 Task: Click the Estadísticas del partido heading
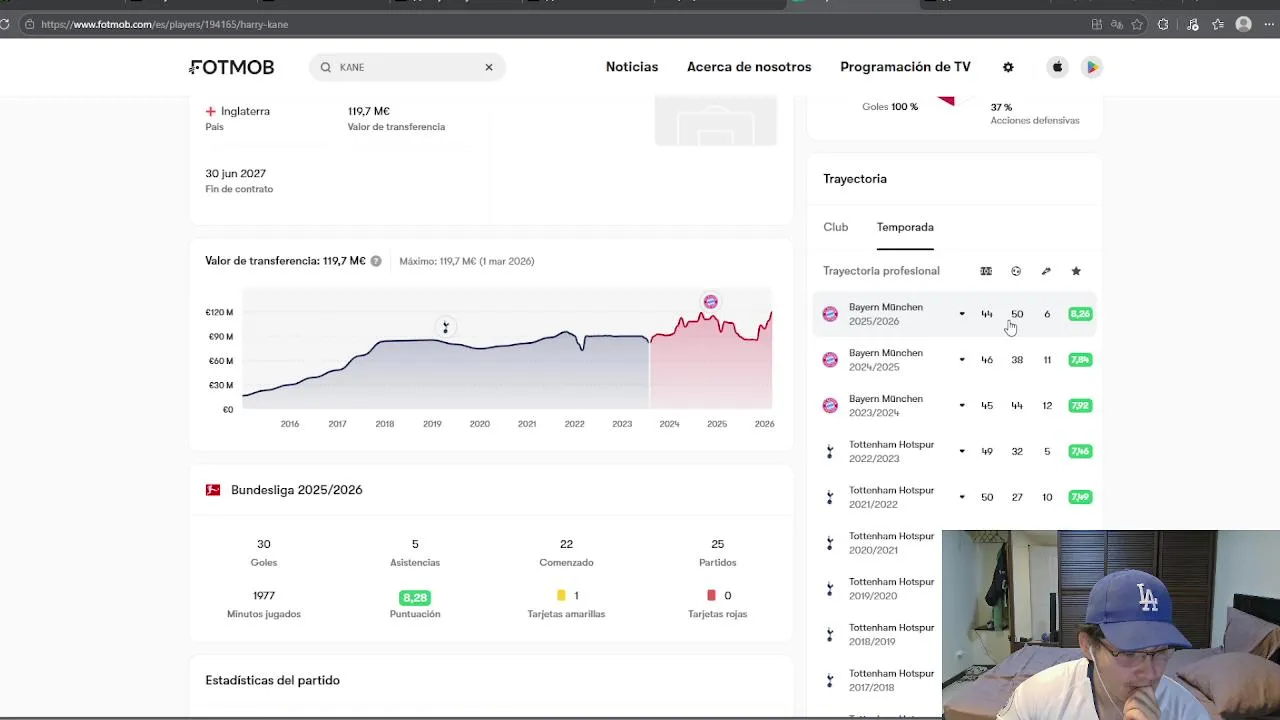pos(273,680)
